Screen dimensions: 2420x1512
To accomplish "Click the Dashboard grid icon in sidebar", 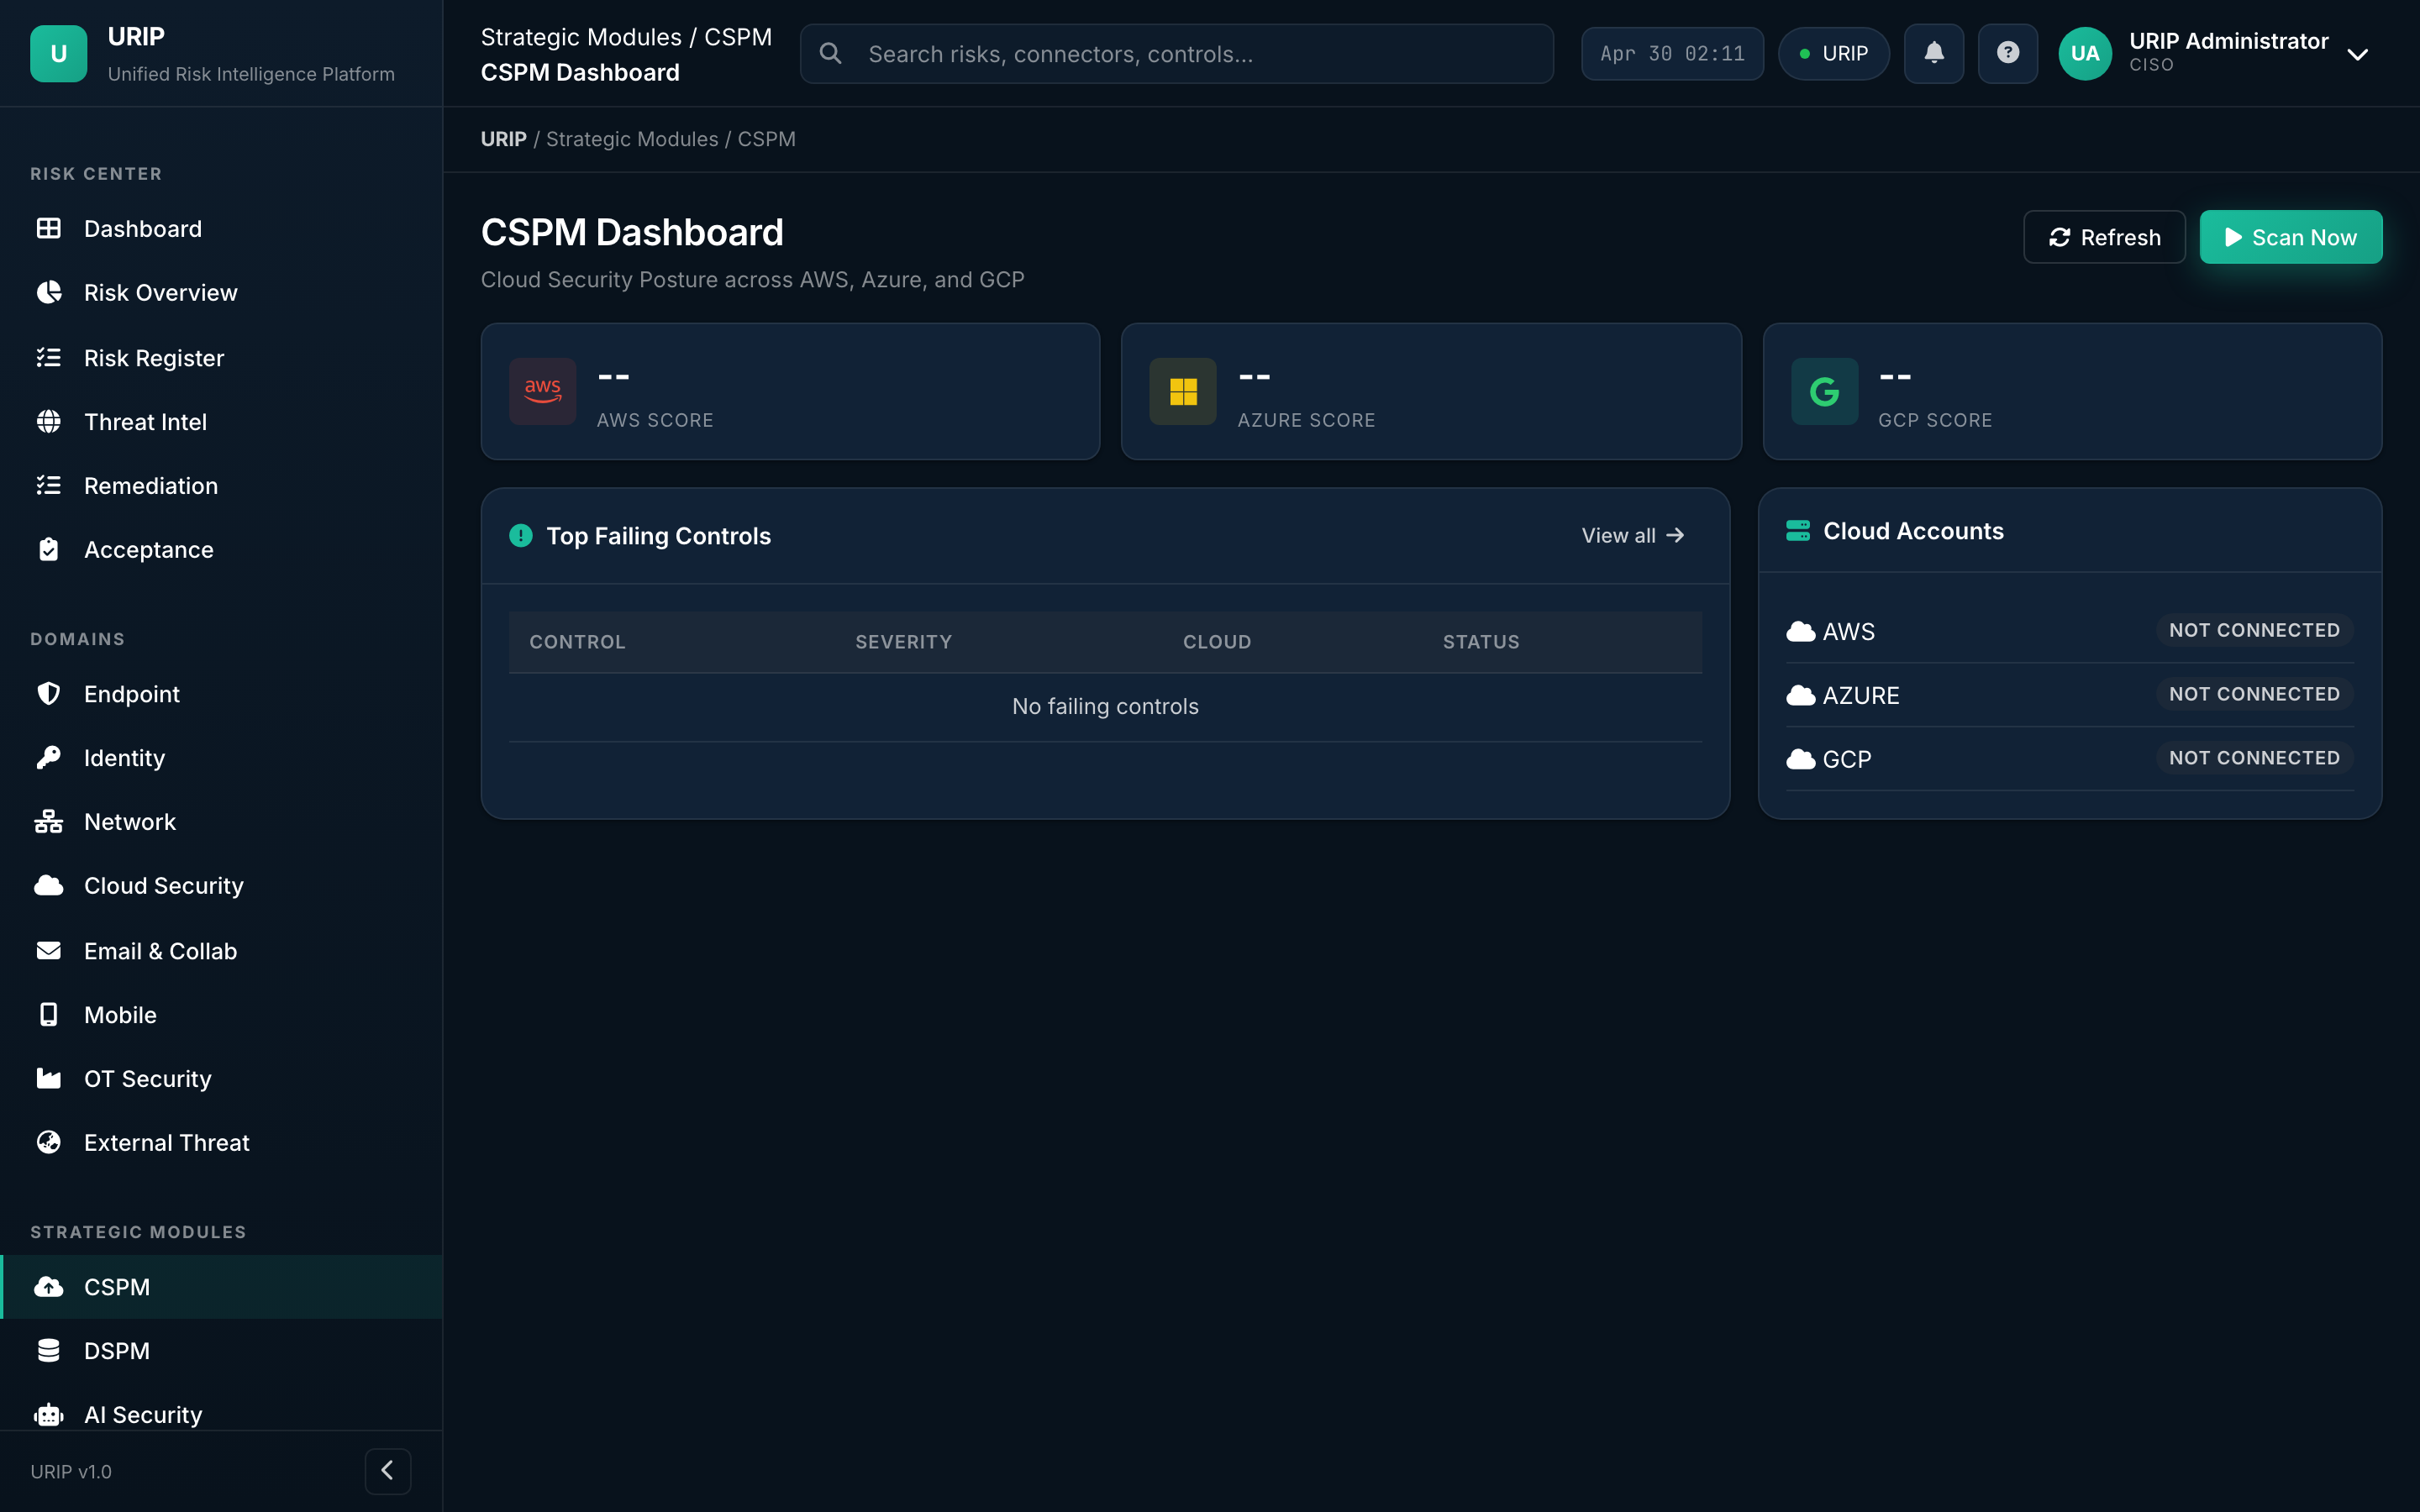I will (48, 228).
